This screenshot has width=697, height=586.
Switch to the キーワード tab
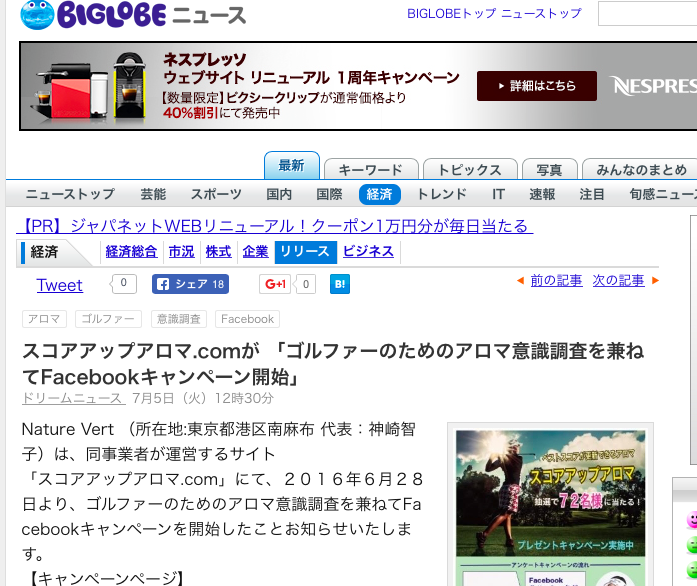coord(371,169)
